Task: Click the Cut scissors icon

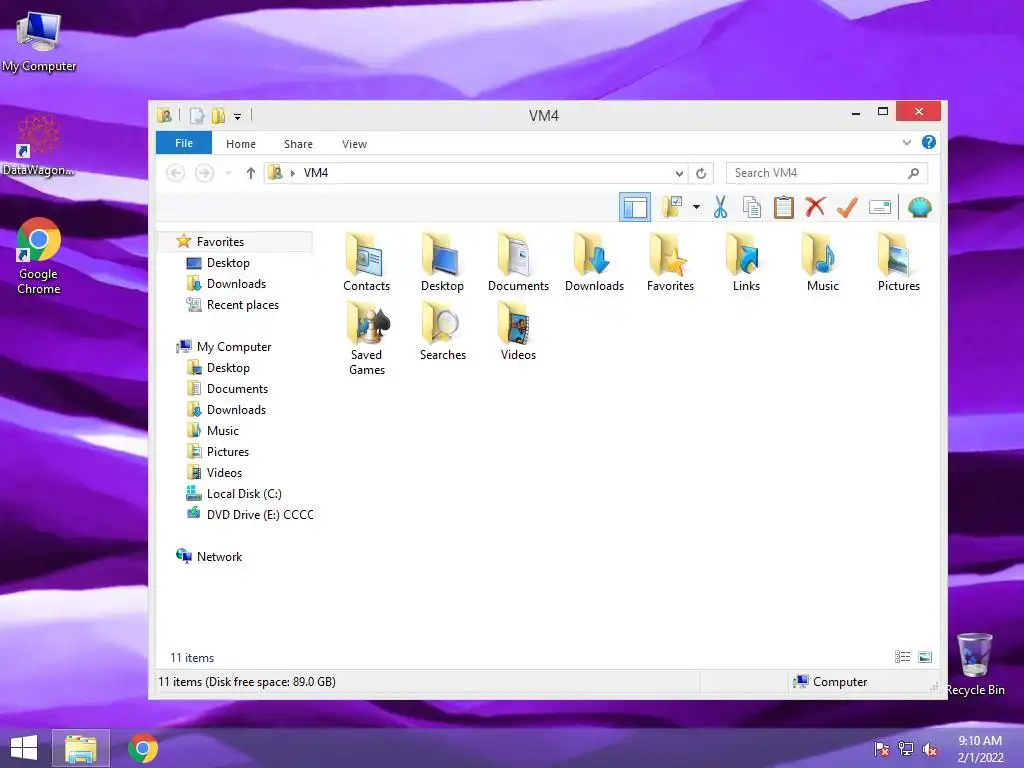Action: point(720,208)
